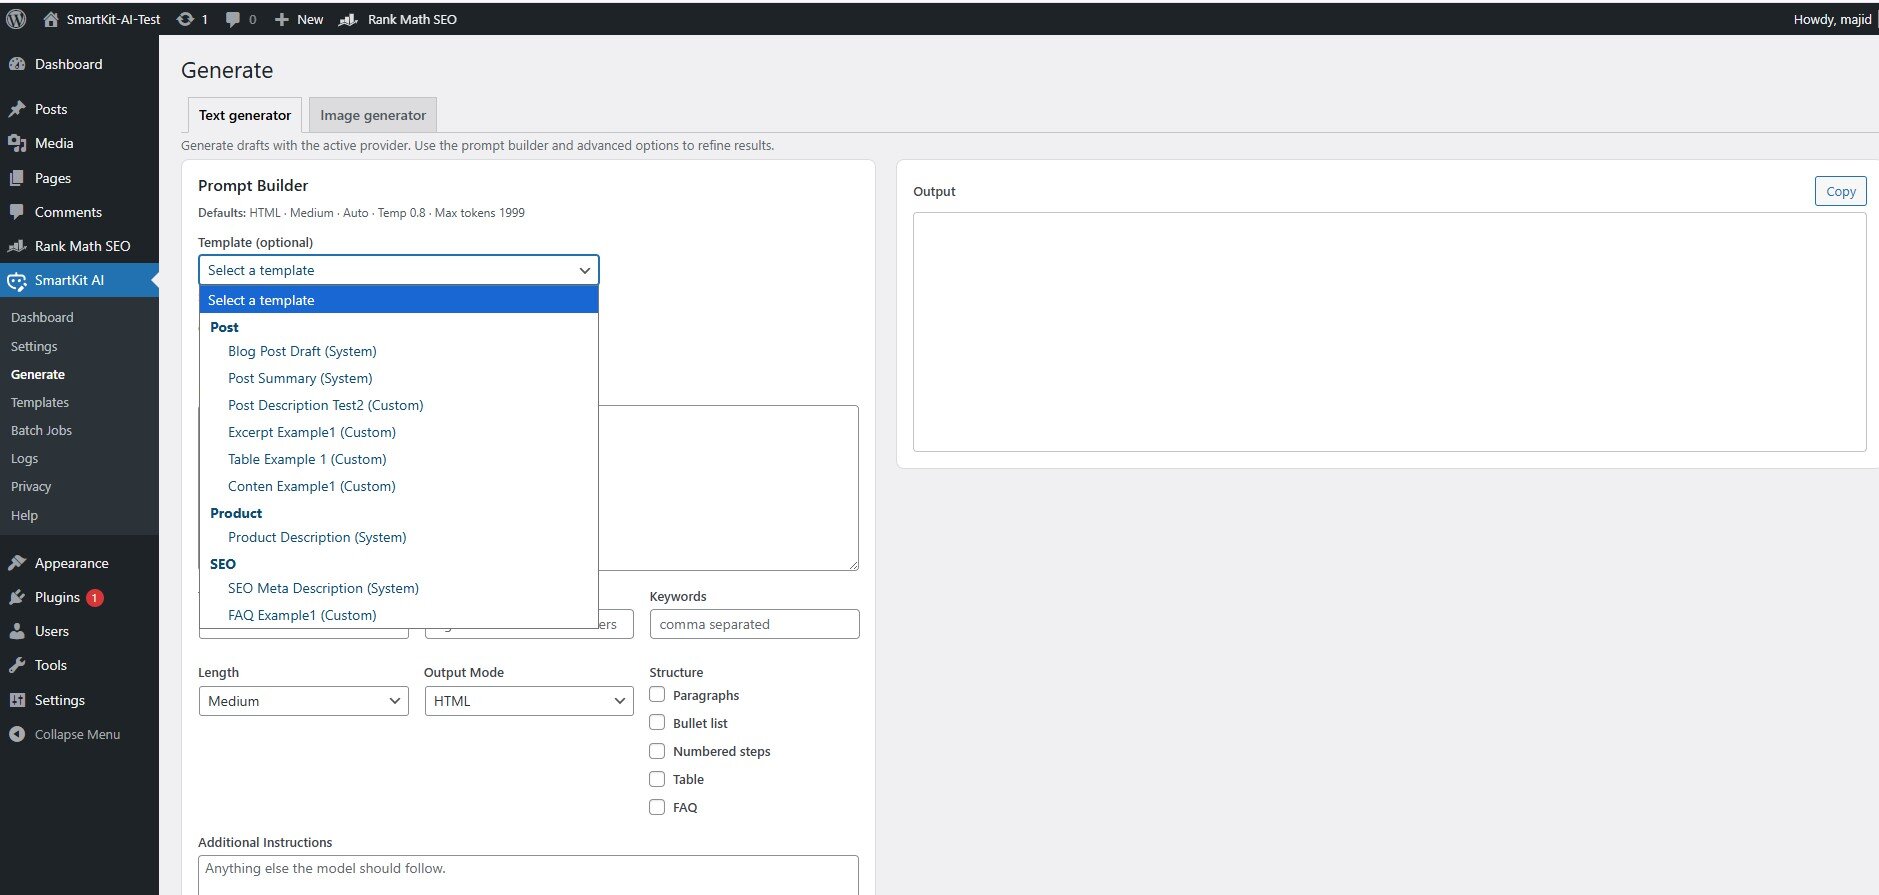Viewport: 1879px width, 895px height.
Task: Click the WordPress logo icon in admin bar
Action: coord(16,19)
